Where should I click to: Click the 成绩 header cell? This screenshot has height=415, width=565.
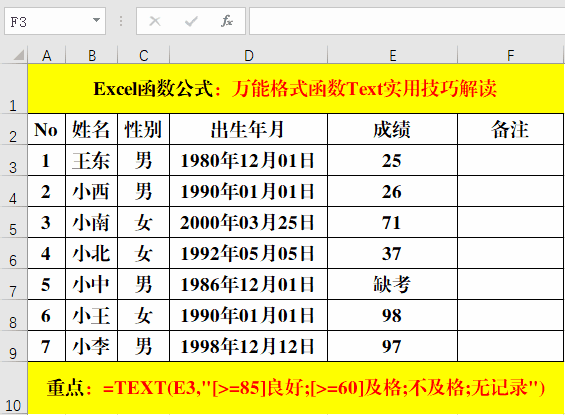pos(392,129)
